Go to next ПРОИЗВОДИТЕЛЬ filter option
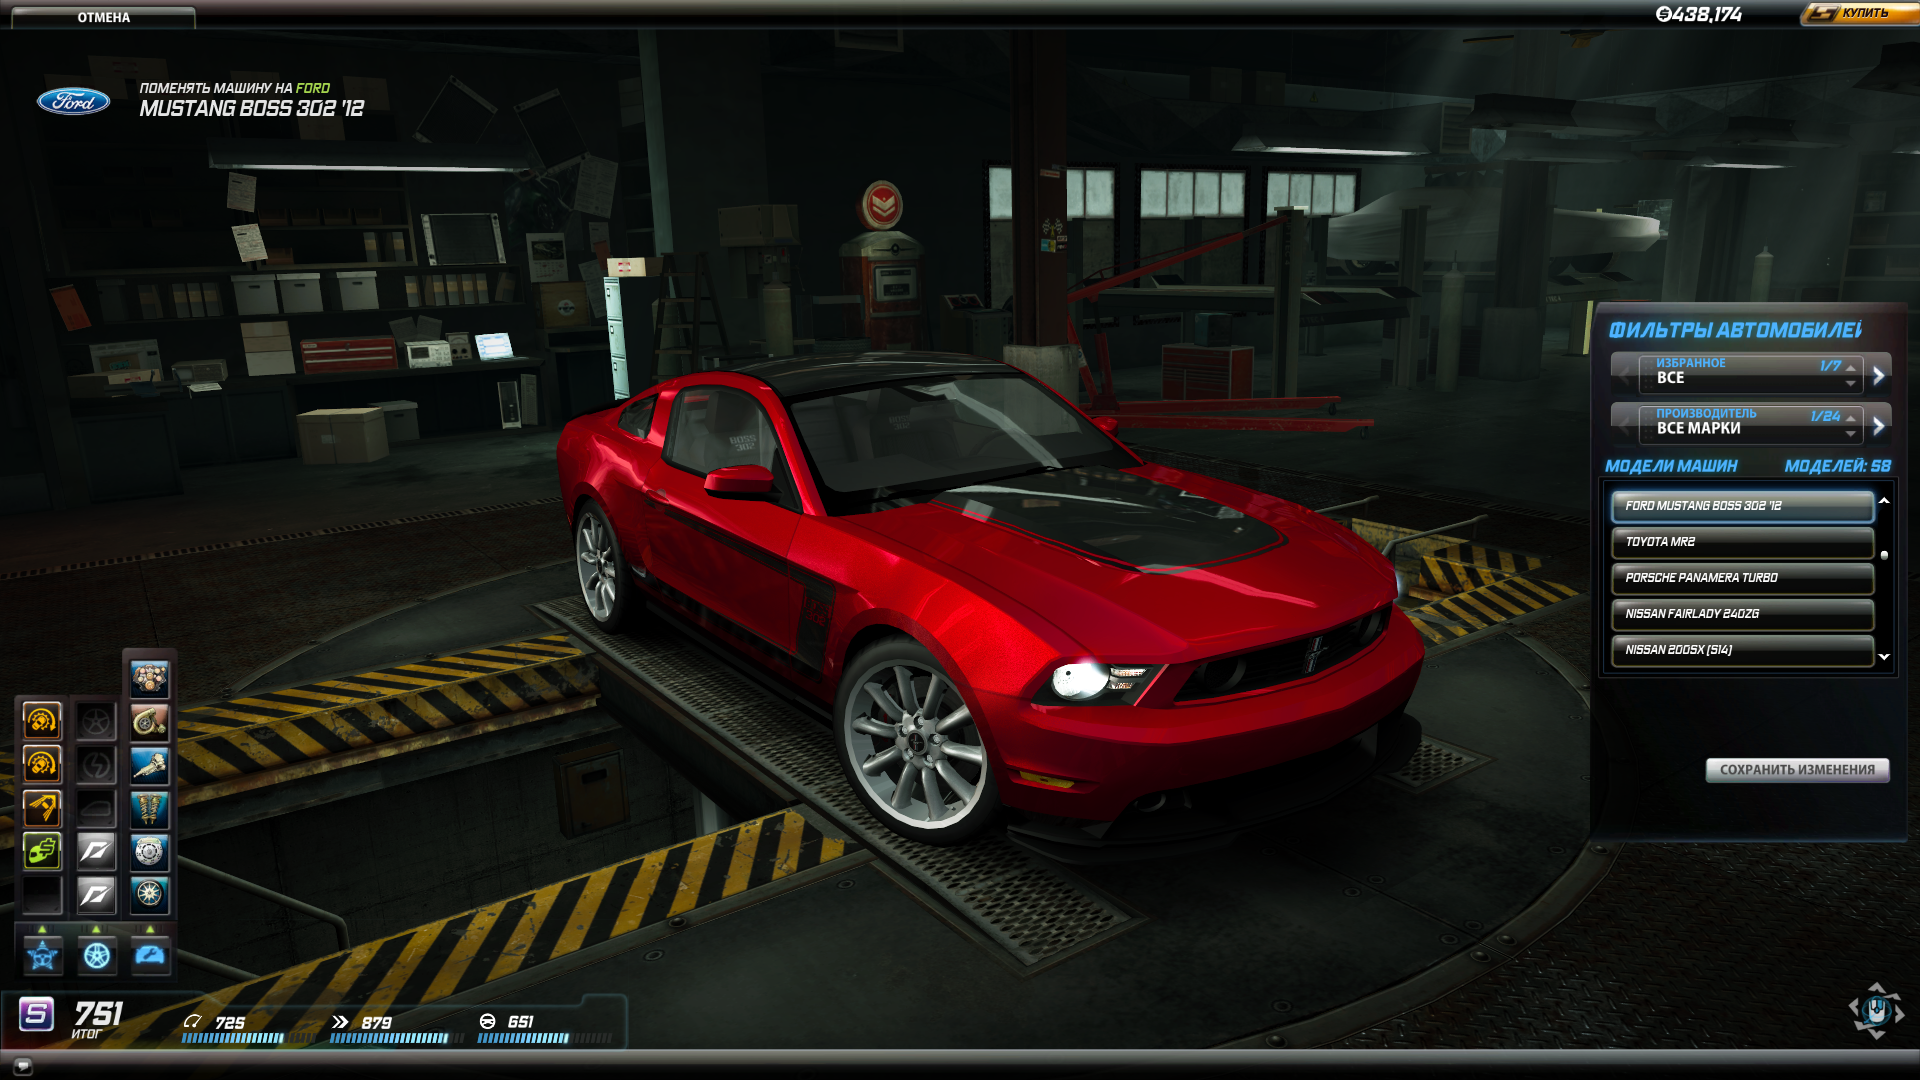 (1878, 426)
